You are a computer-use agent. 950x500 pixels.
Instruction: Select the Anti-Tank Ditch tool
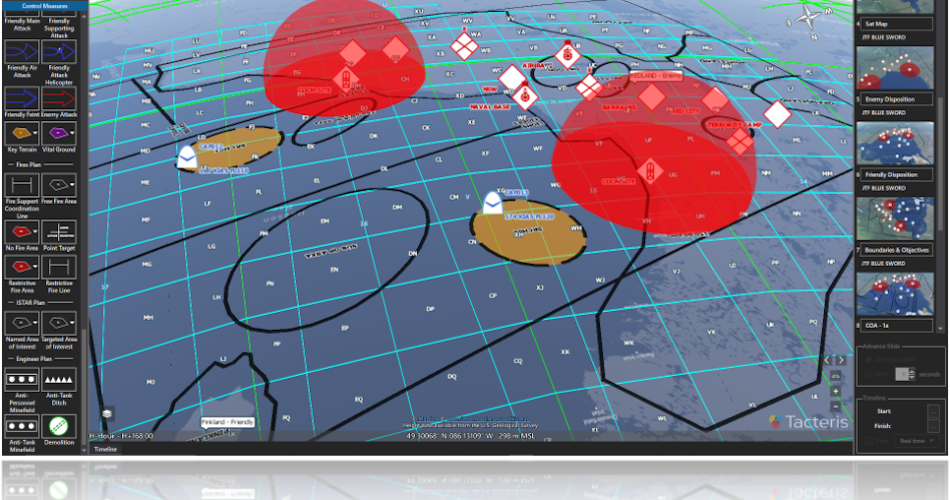point(59,379)
